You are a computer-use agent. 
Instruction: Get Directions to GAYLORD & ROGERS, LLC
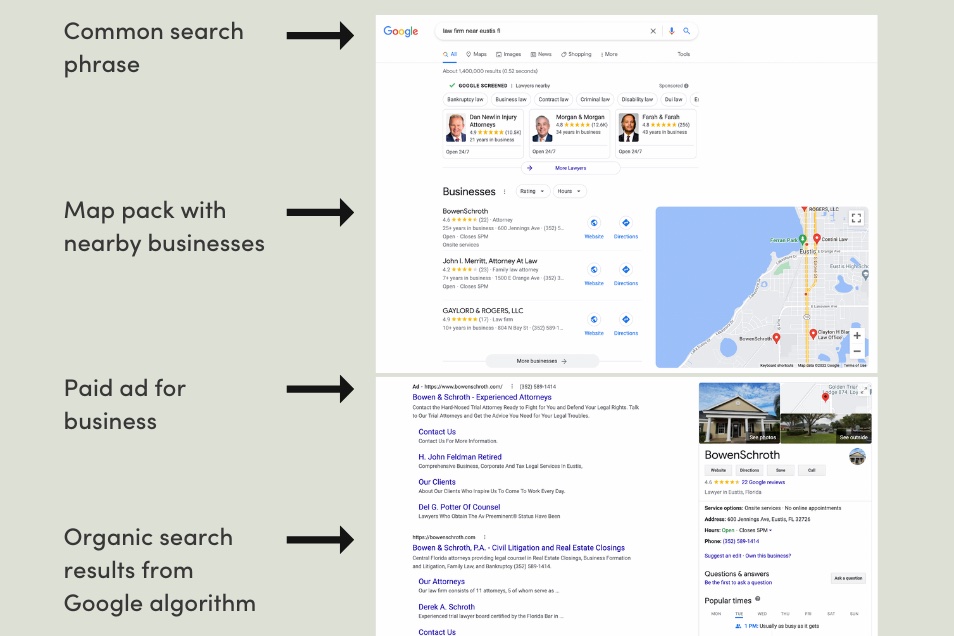pos(625,320)
